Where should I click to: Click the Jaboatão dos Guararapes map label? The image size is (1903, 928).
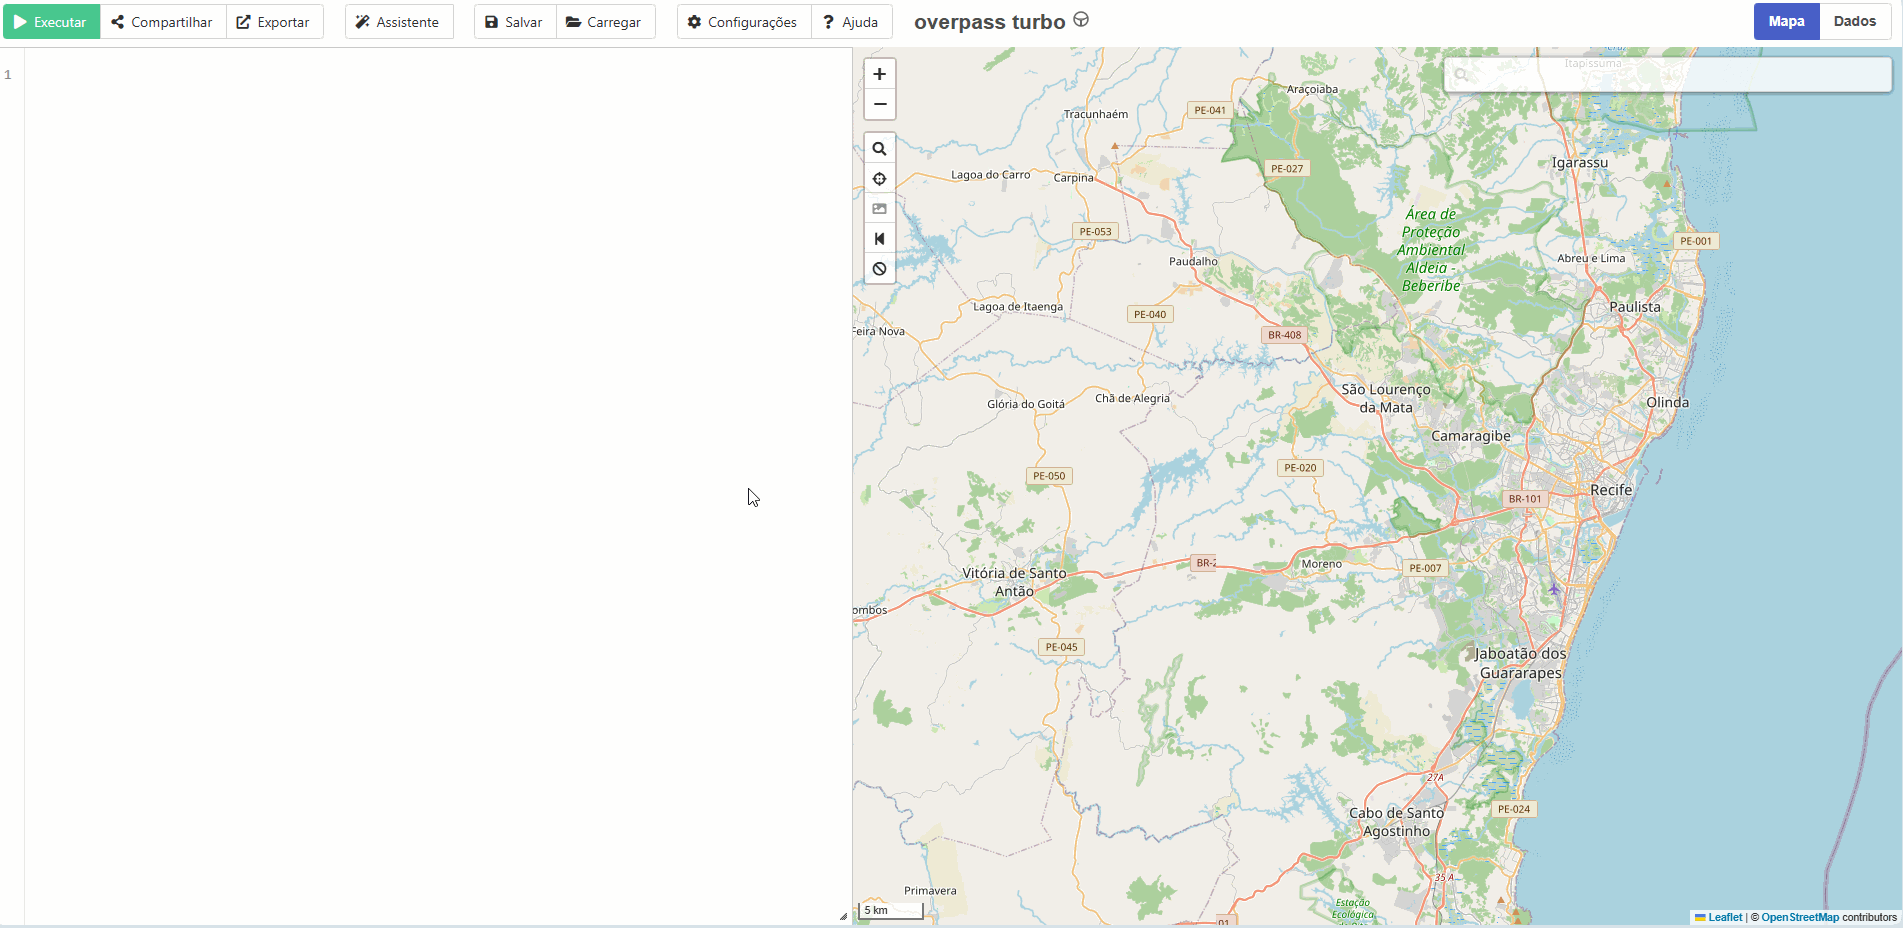1521,663
